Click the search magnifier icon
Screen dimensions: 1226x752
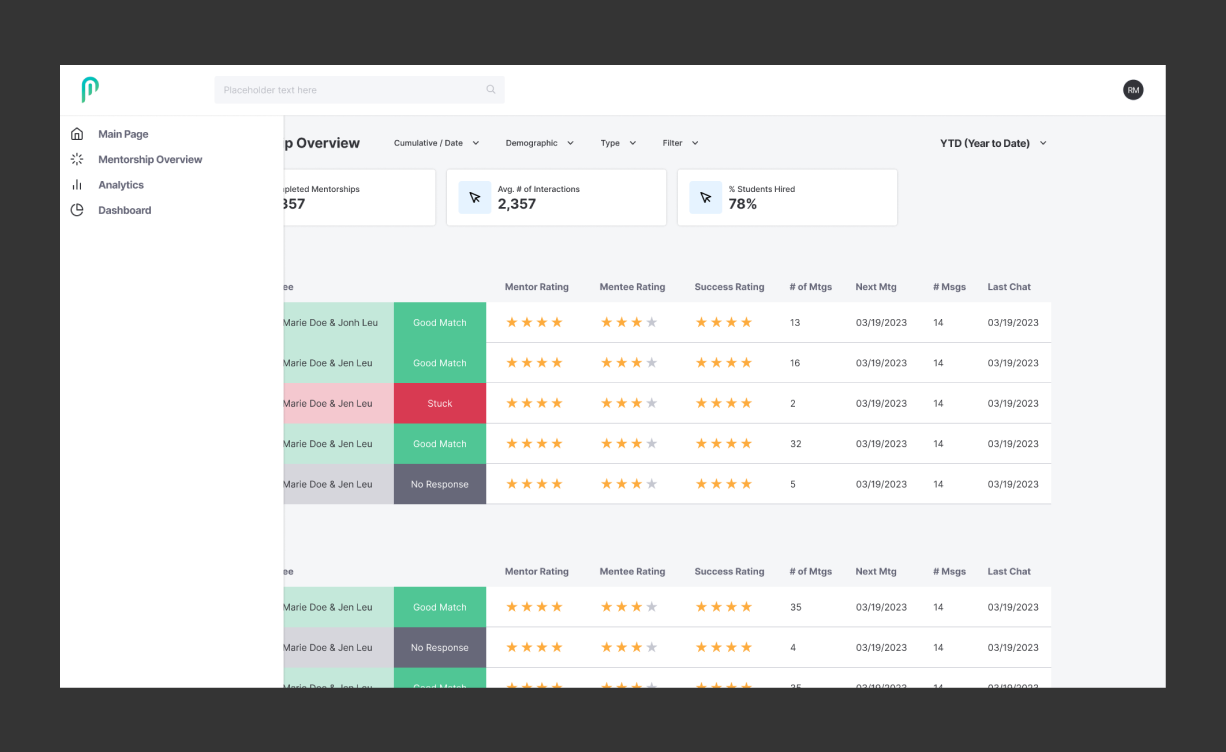[491, 90]
